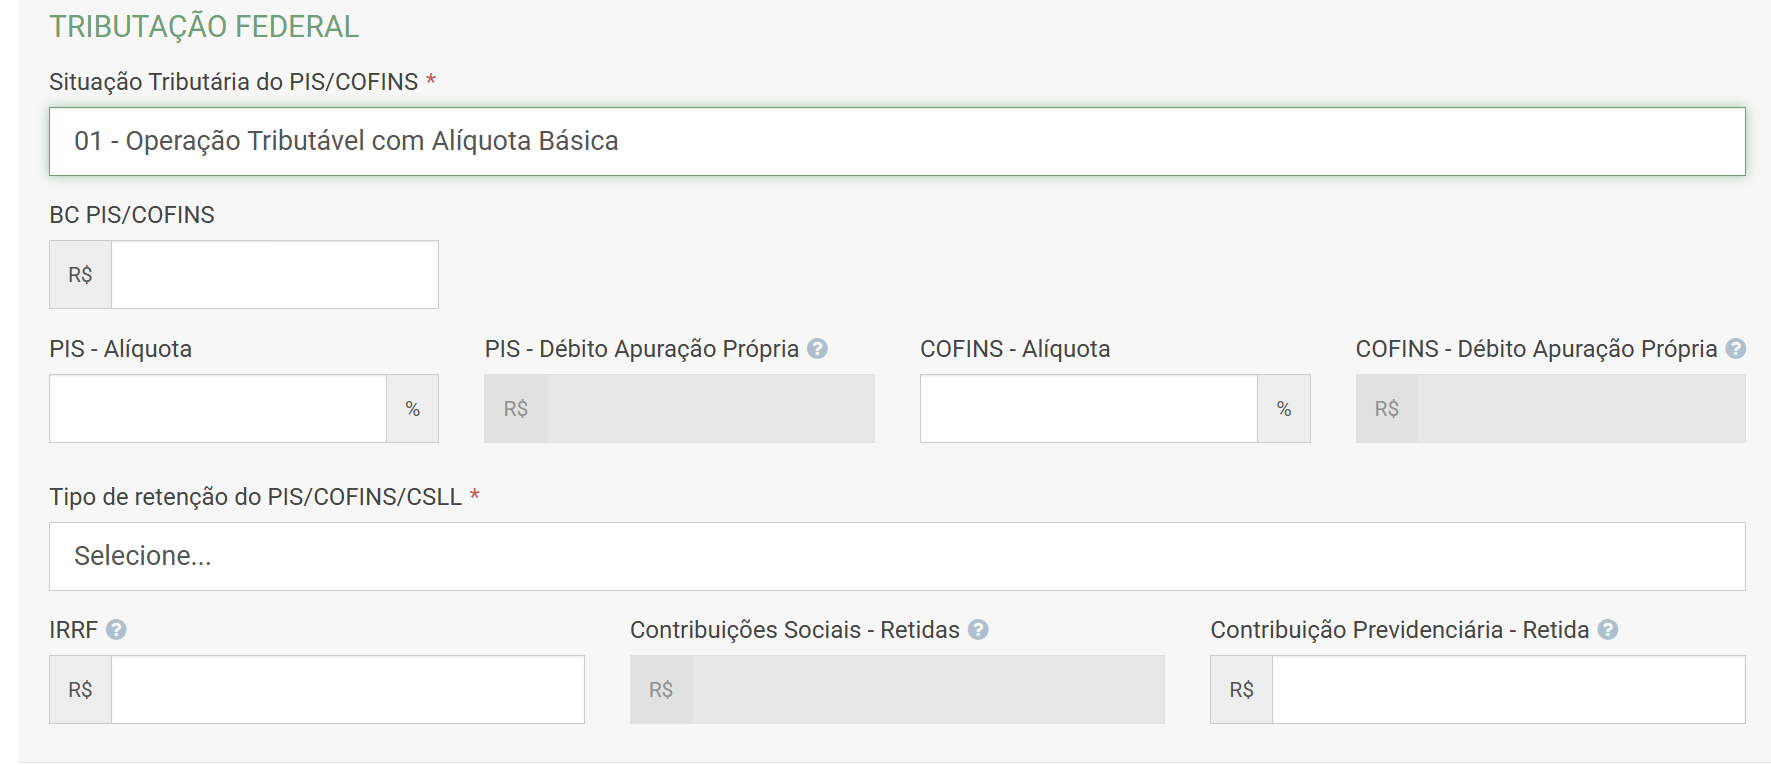Click the disabled PIS - Débito Apuração Própria field
Image resolution: width=1771 pixels, height=765 pixels.
pyautogui.click(x=710, y=409)
